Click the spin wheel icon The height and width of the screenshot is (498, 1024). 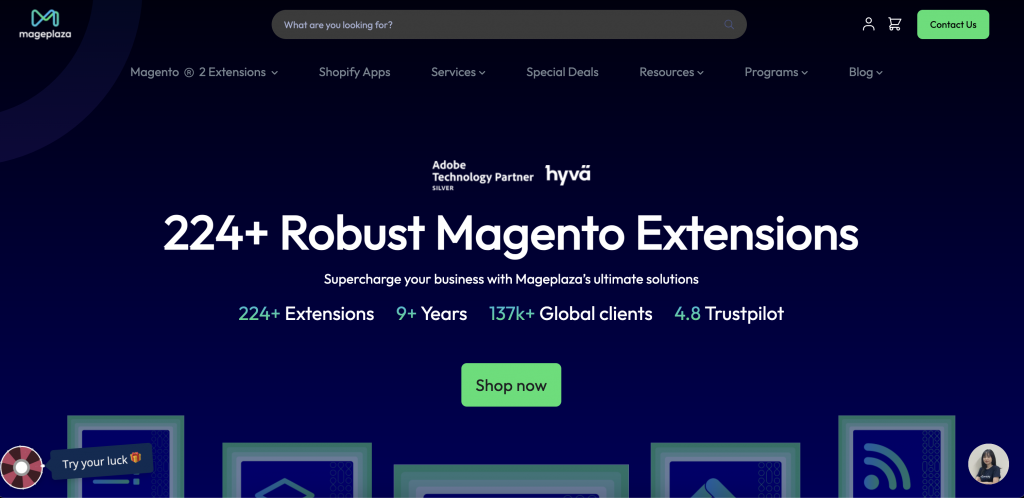(x=22, y=467)
